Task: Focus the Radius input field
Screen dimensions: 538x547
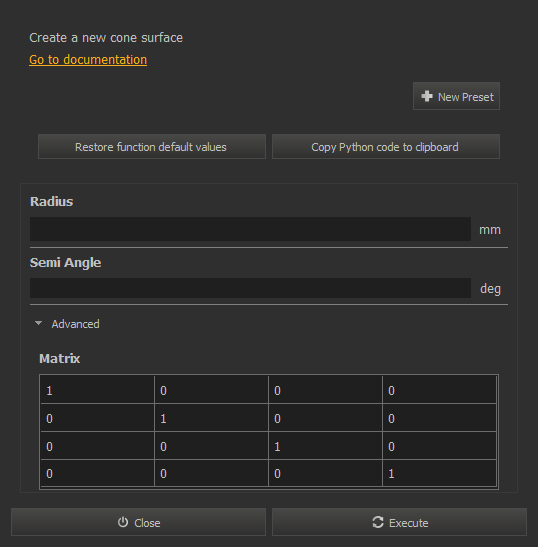Action: click(x=250, y=229)
